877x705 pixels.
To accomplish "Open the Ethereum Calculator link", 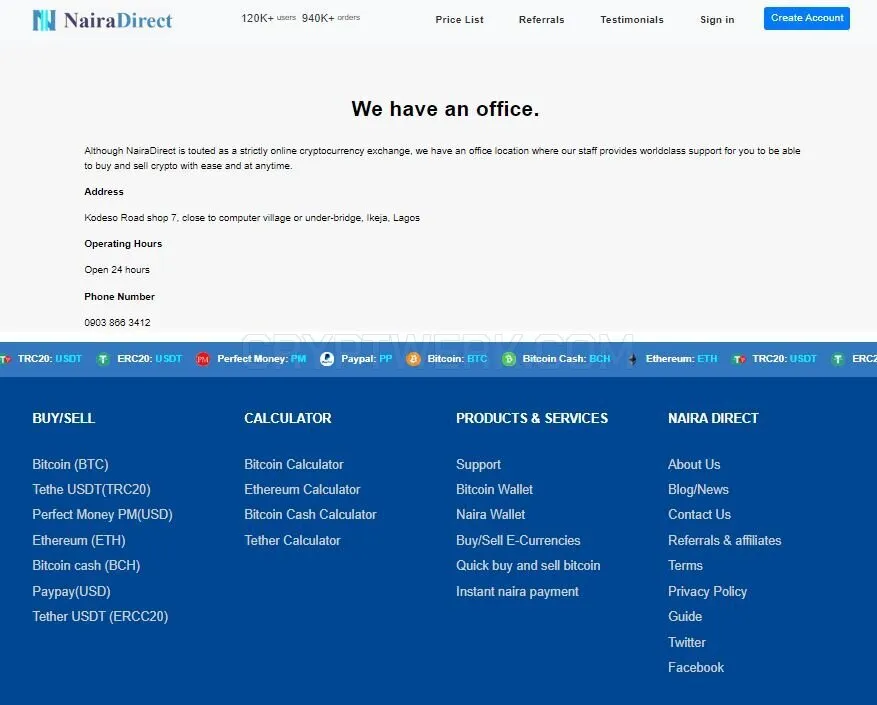I will (x=302, y=490).
